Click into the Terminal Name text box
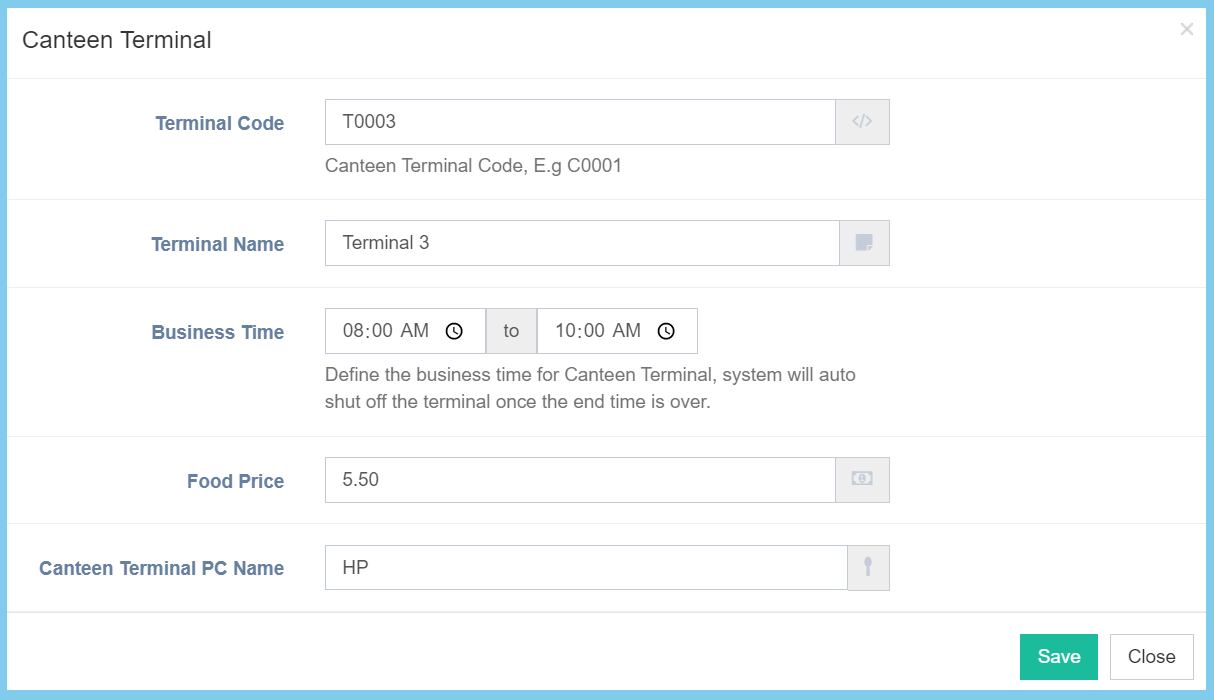 pyautogui.click(x=580, y=243)
